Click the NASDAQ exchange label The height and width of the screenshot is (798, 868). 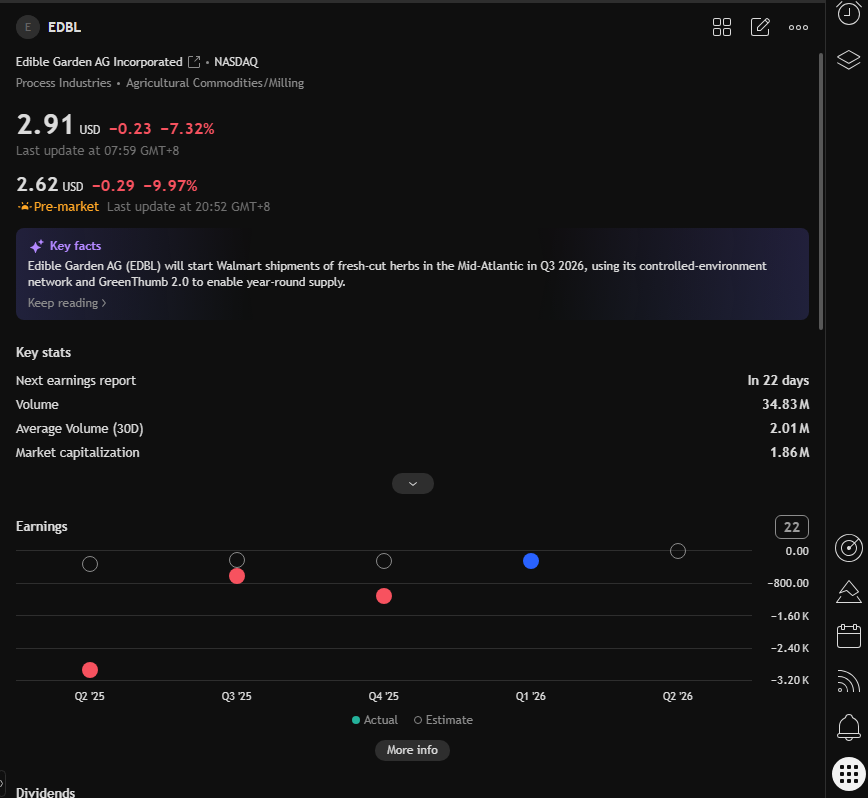coord(236,62)
